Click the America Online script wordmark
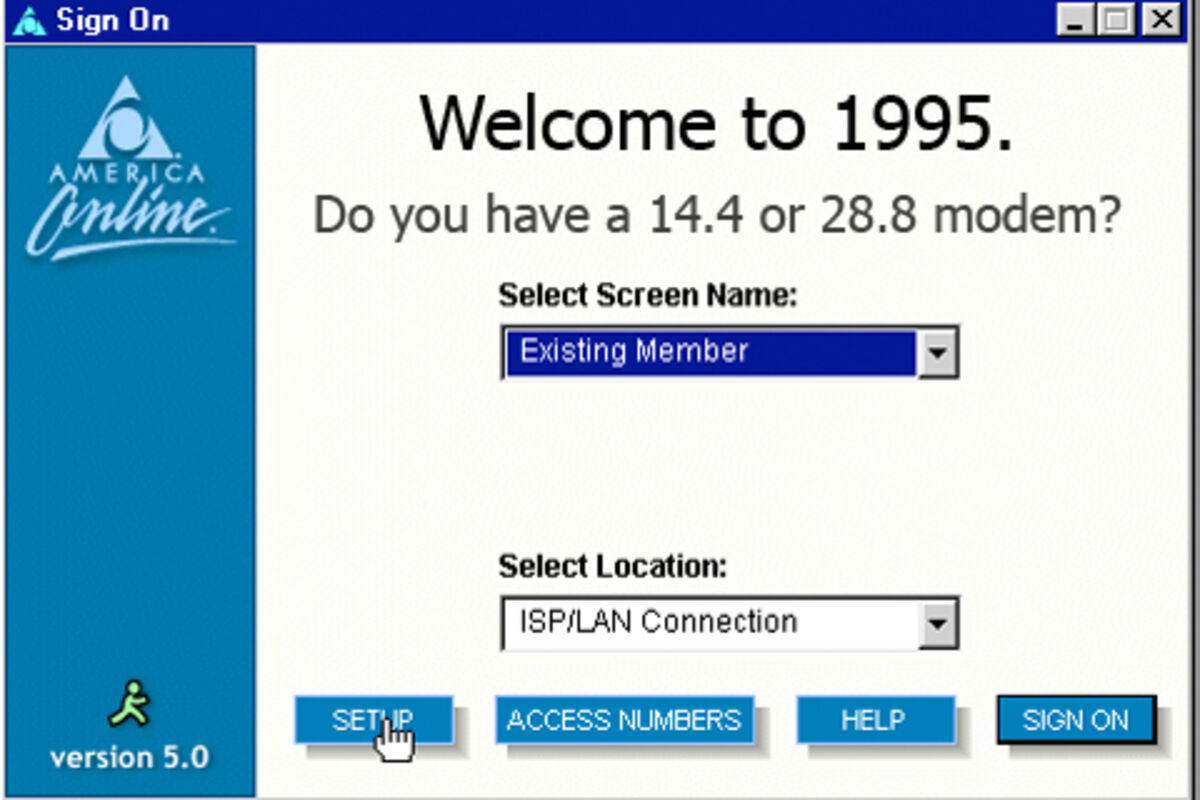The height and width of the screenshot is (800, 1200). tap(130, 222)
